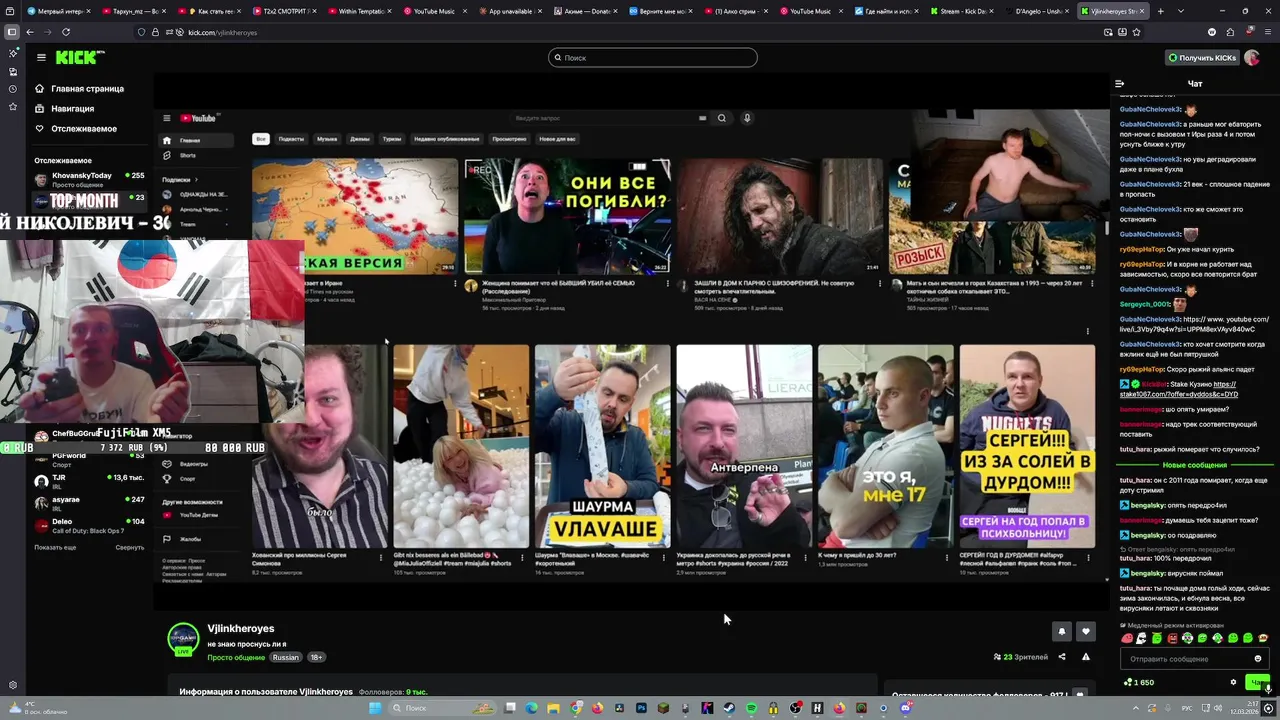Screen dimensions: 1280x720
Task: Open File Explorer from taskbar
Action: tap(553, 708)
